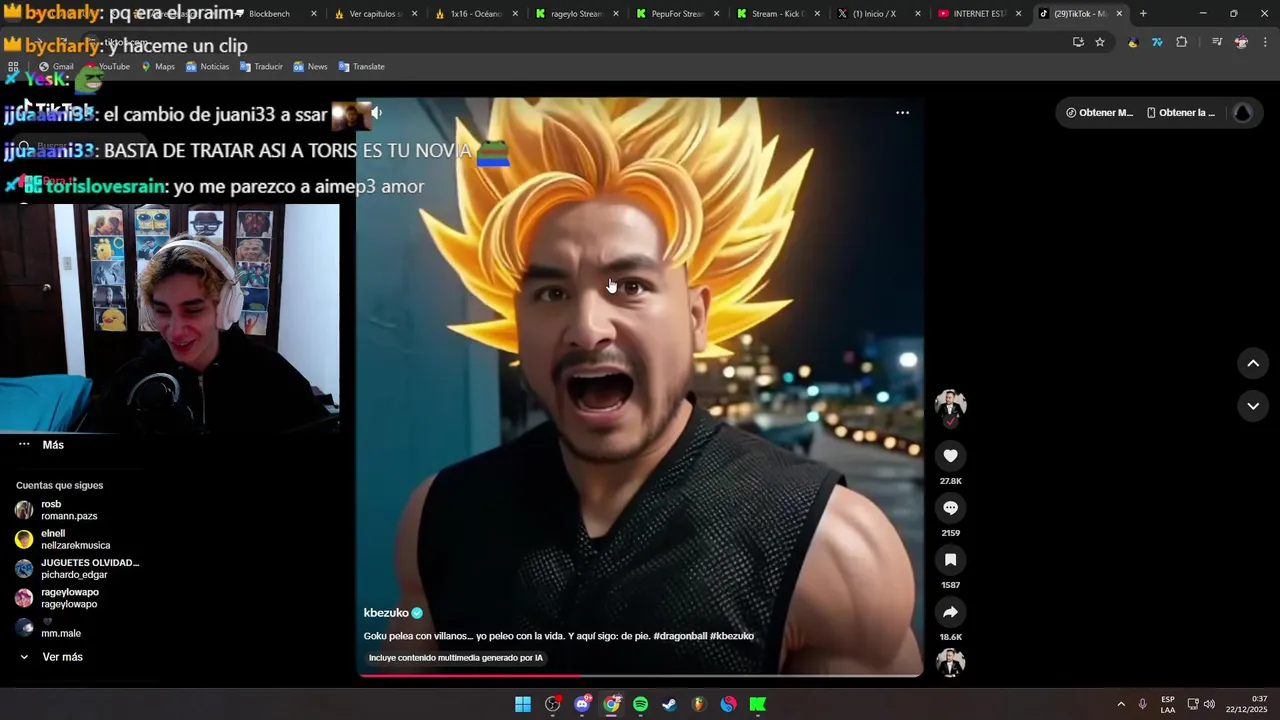This screenshot has height=720, width=1280.
Task: Open the JUGUETES OLVIDAD... followed account
Action: pyautogui.click(x=77, y=569)
